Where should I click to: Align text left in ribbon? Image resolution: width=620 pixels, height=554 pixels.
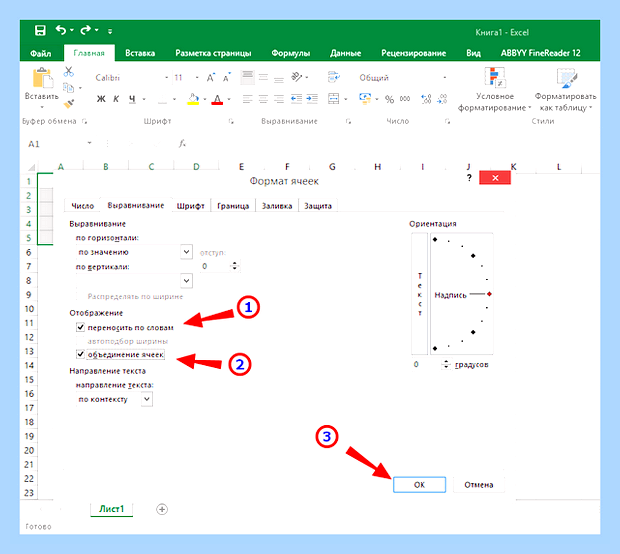248,98
